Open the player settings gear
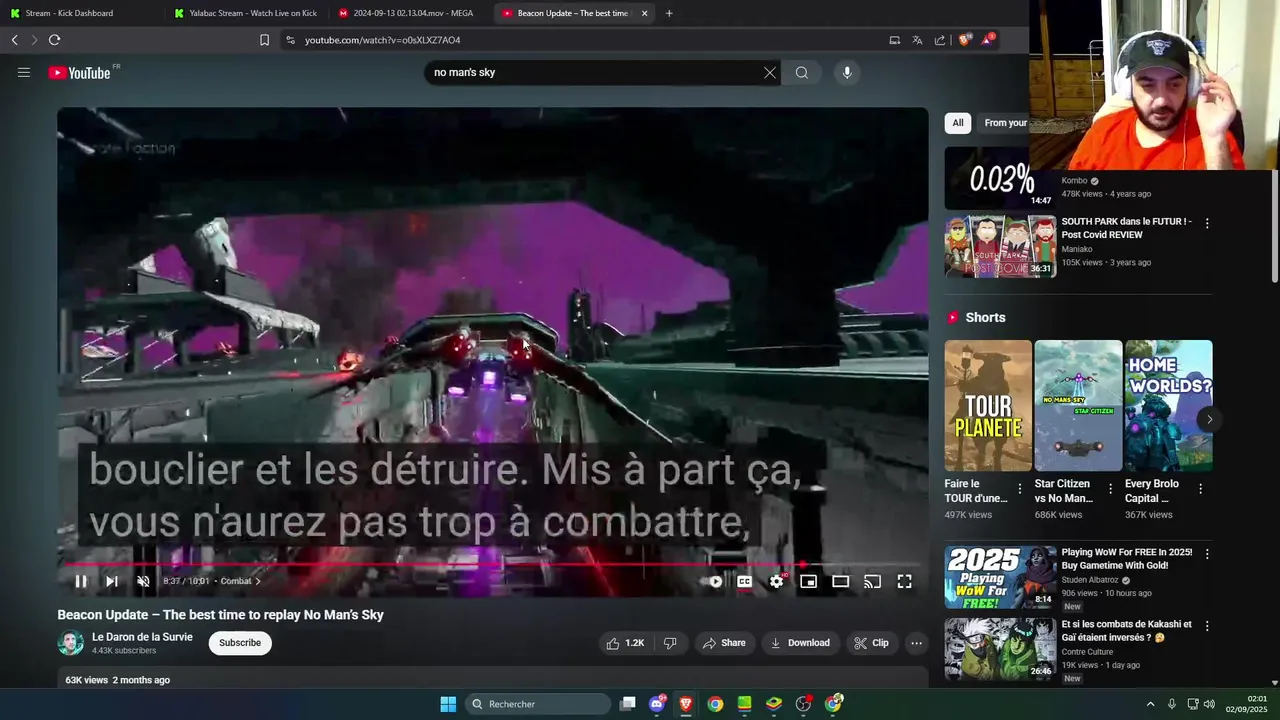Viewport: 1280px width, 720px height. click(x=777, y=581)
